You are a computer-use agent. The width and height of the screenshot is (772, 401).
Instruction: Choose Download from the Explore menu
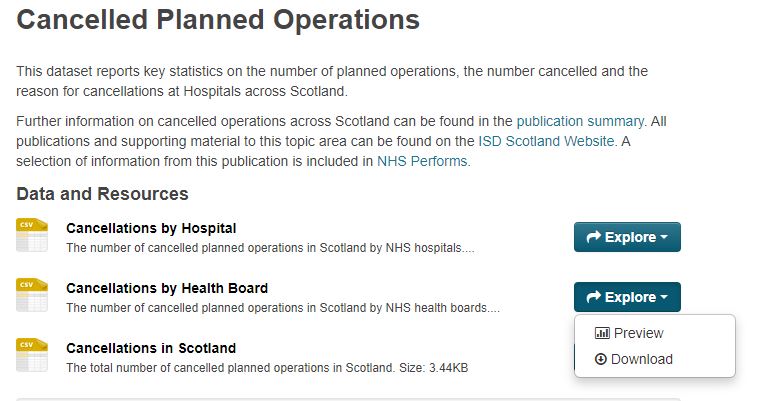[x=641, y=359]
